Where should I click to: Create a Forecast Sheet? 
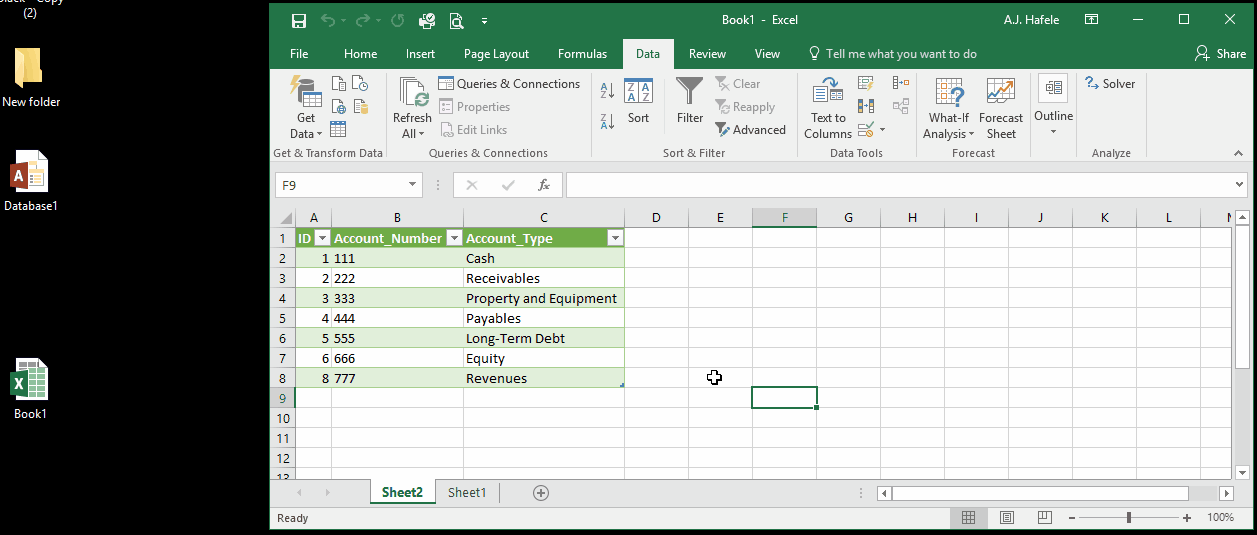pos(1001,110)
